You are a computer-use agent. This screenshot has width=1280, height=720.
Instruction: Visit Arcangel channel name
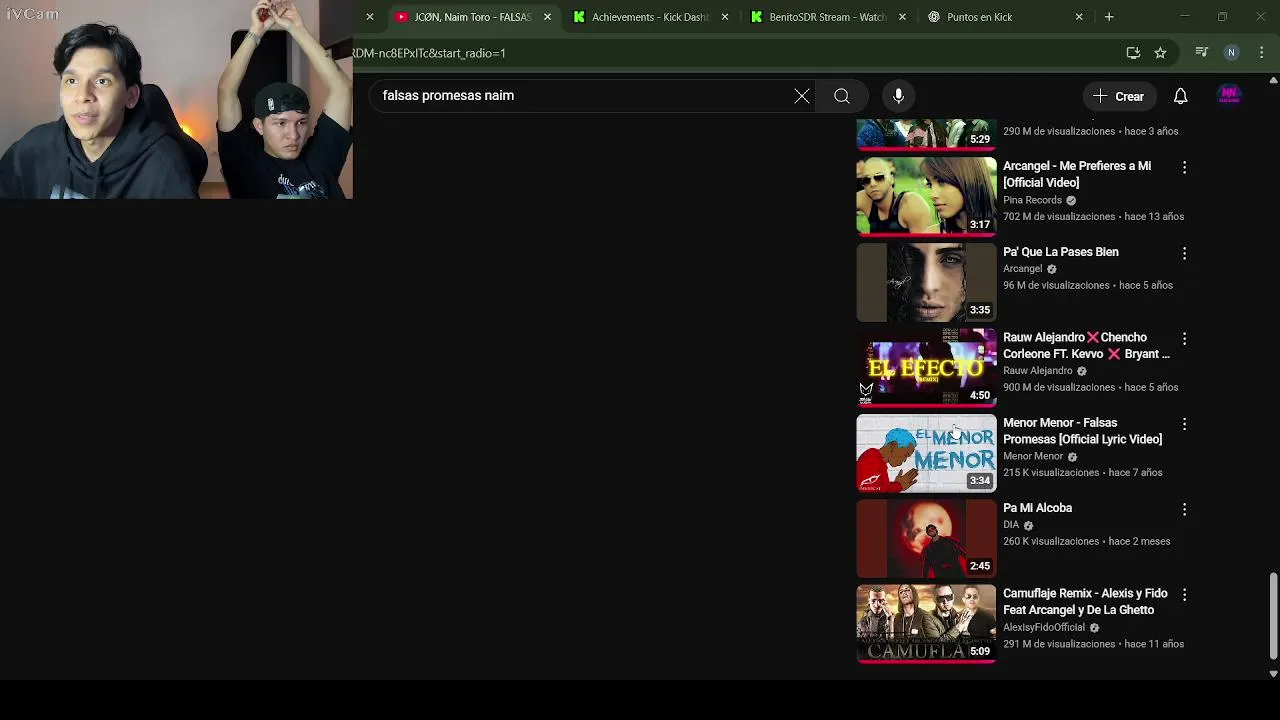[x=1022, y=269]
